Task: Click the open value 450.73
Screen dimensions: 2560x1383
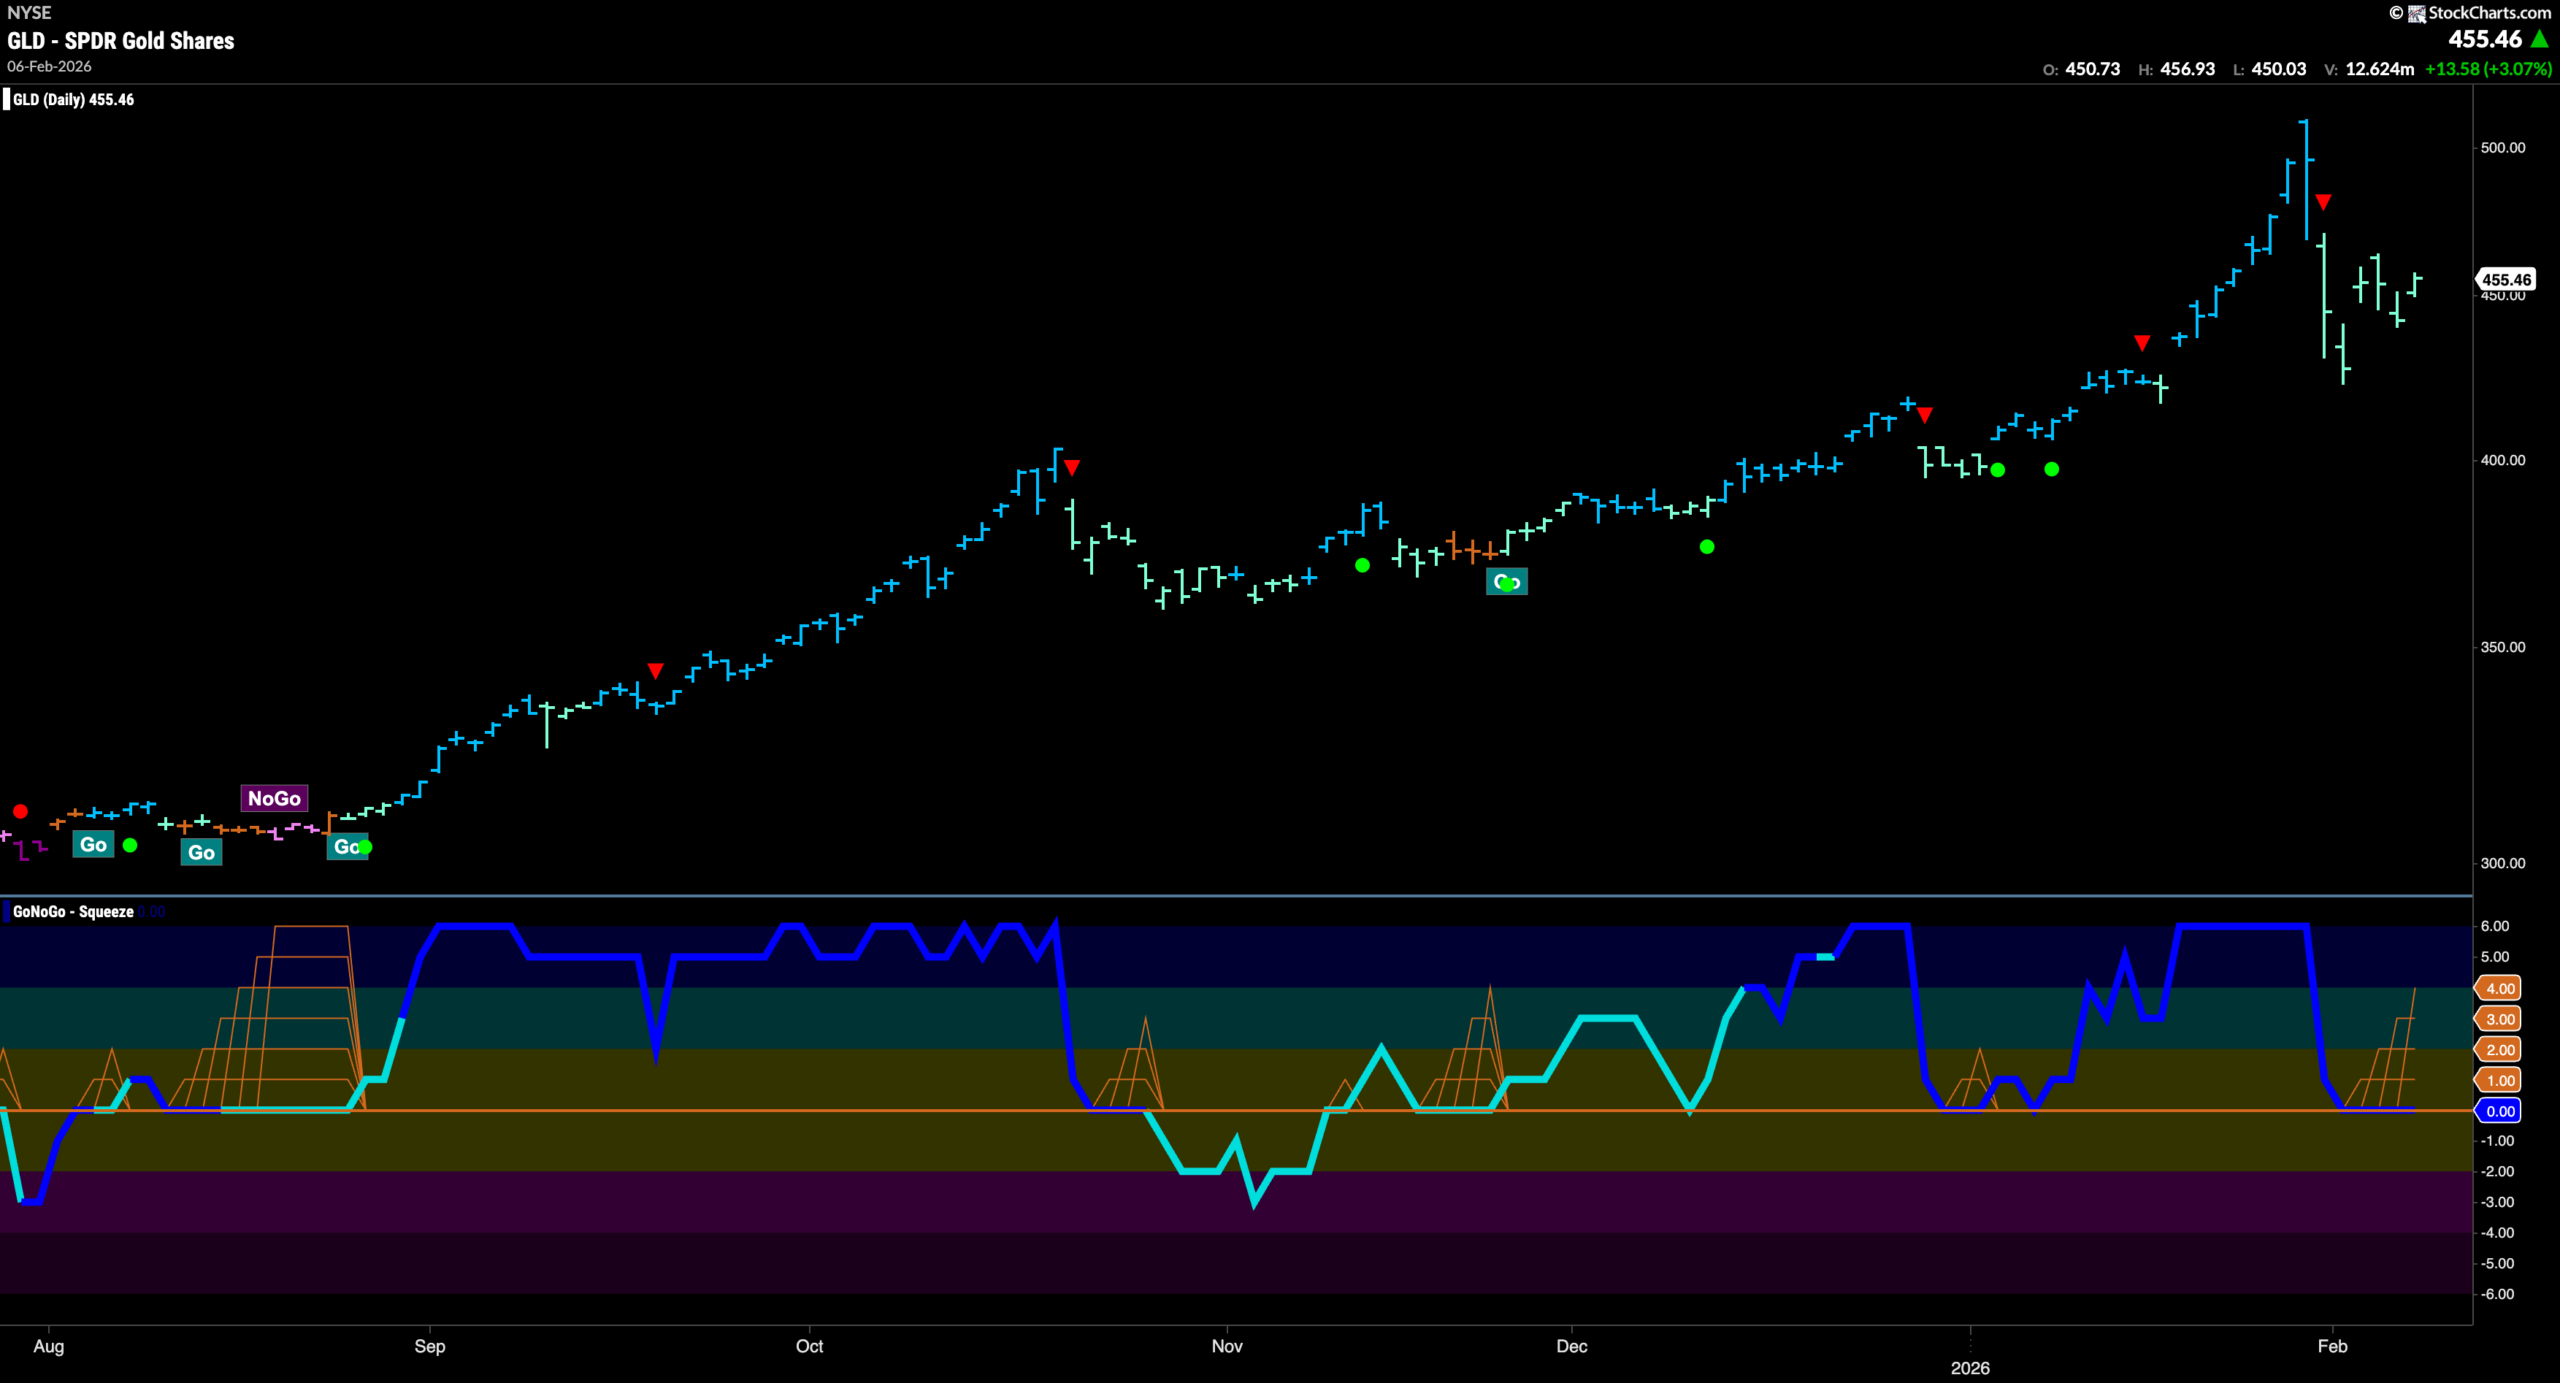Action: click(2093, 69)
